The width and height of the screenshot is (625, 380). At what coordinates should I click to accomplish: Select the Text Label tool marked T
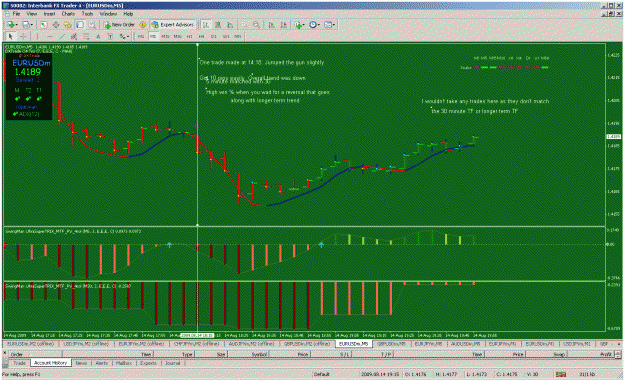[x=110, y=36]
